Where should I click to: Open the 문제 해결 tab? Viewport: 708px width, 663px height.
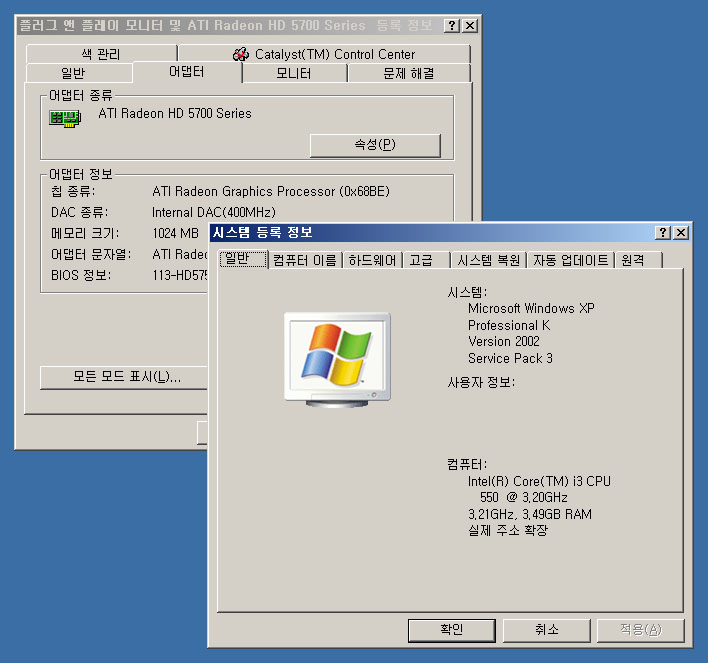click(409, 73)
